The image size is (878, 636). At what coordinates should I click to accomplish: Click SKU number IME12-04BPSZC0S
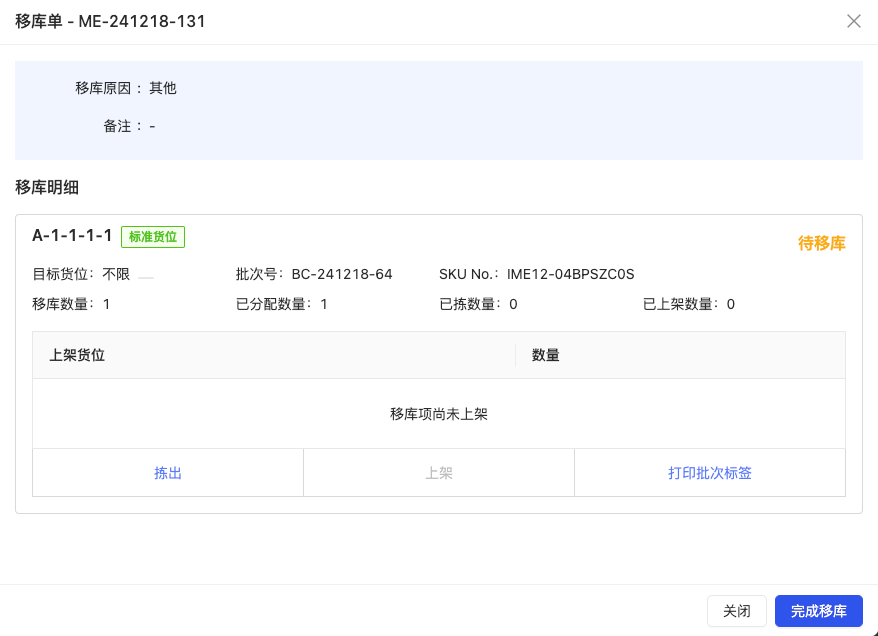(x=570, y=274)
